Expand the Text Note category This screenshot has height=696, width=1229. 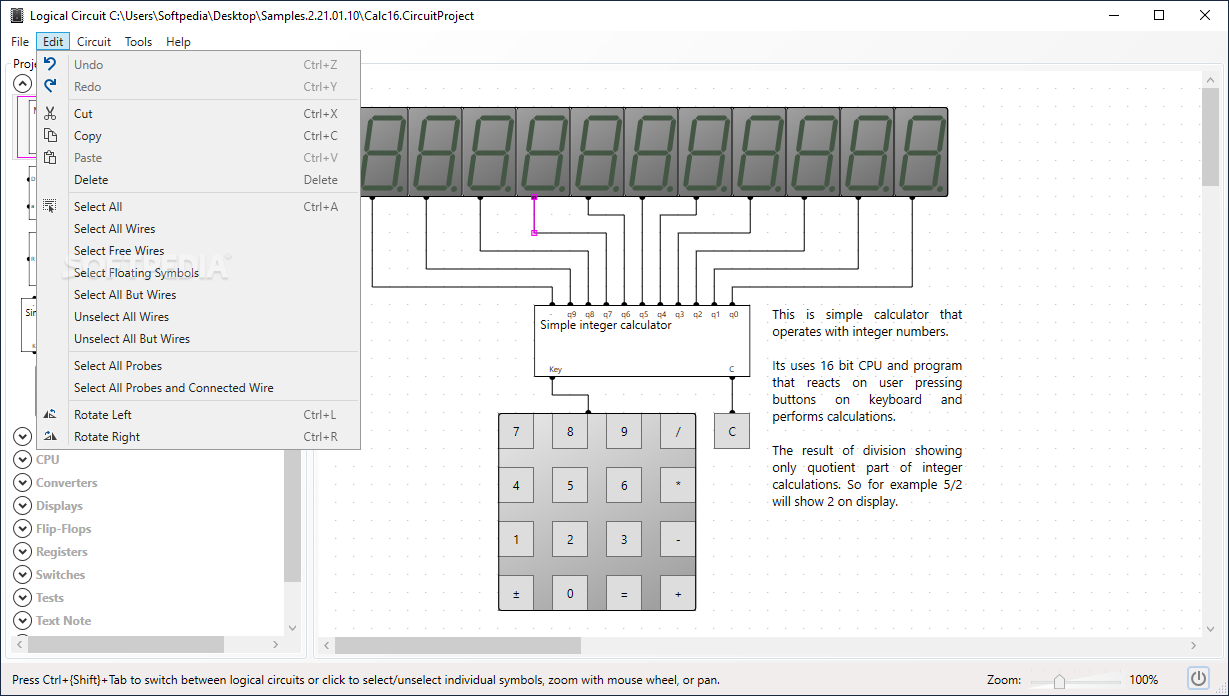[22, 621]
